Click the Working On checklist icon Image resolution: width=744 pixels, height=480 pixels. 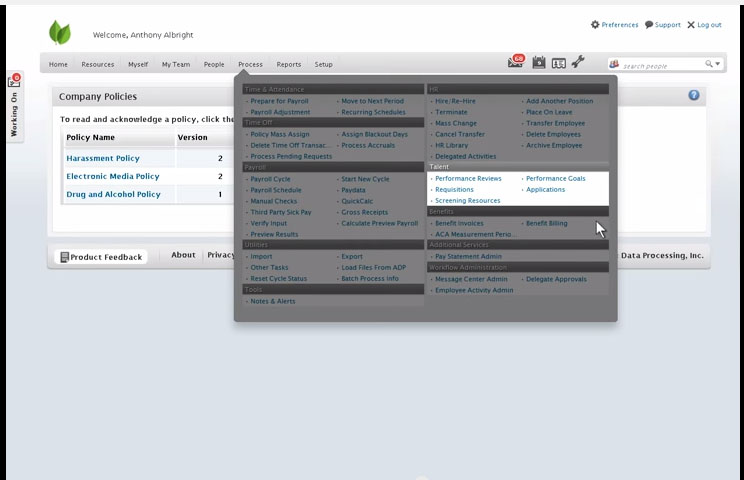pyautogui.click(x=14, y=81)
